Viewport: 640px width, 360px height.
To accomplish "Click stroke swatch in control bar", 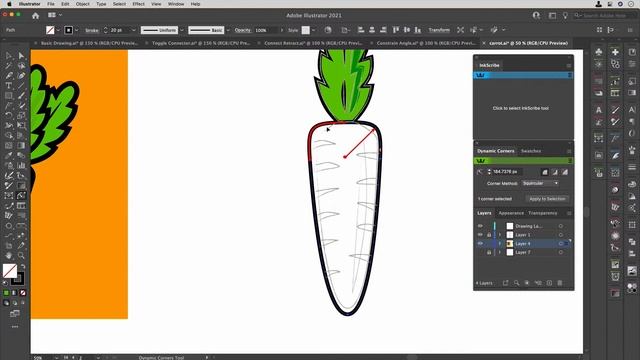I will 68,30.
